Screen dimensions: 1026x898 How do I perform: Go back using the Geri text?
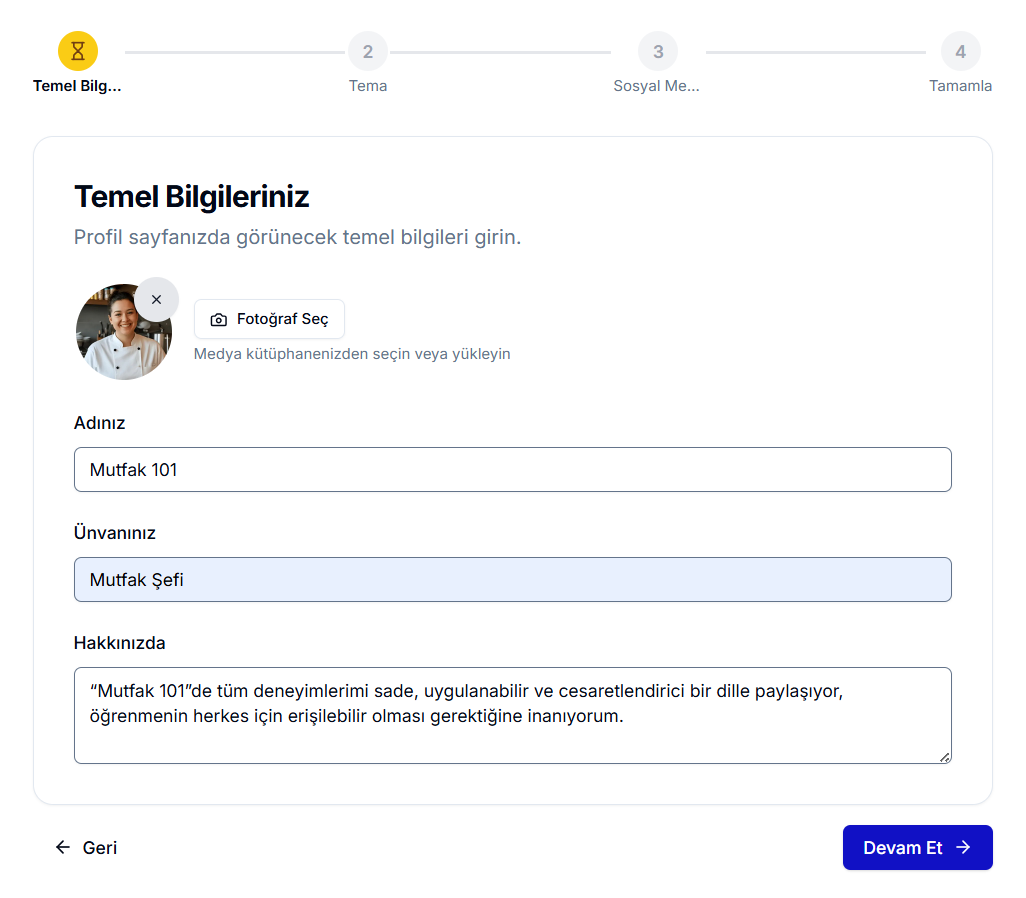pos(100,848)
